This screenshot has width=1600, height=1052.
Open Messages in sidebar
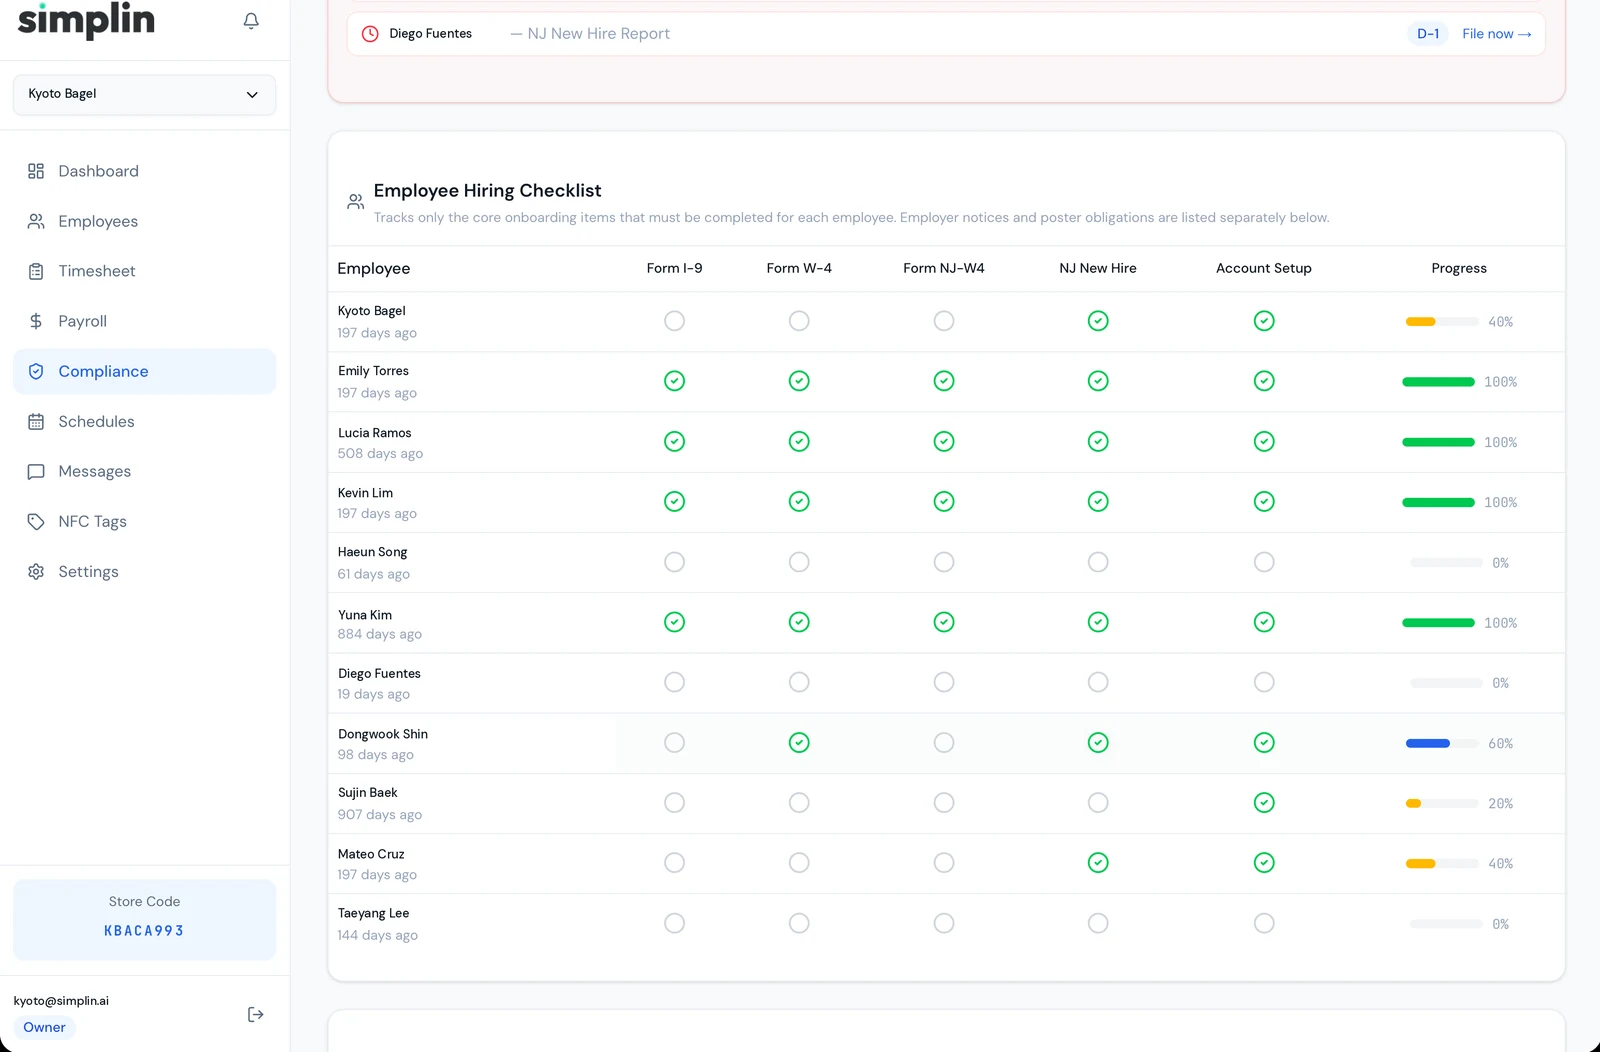pyautogui.click(x=144, y=472)
